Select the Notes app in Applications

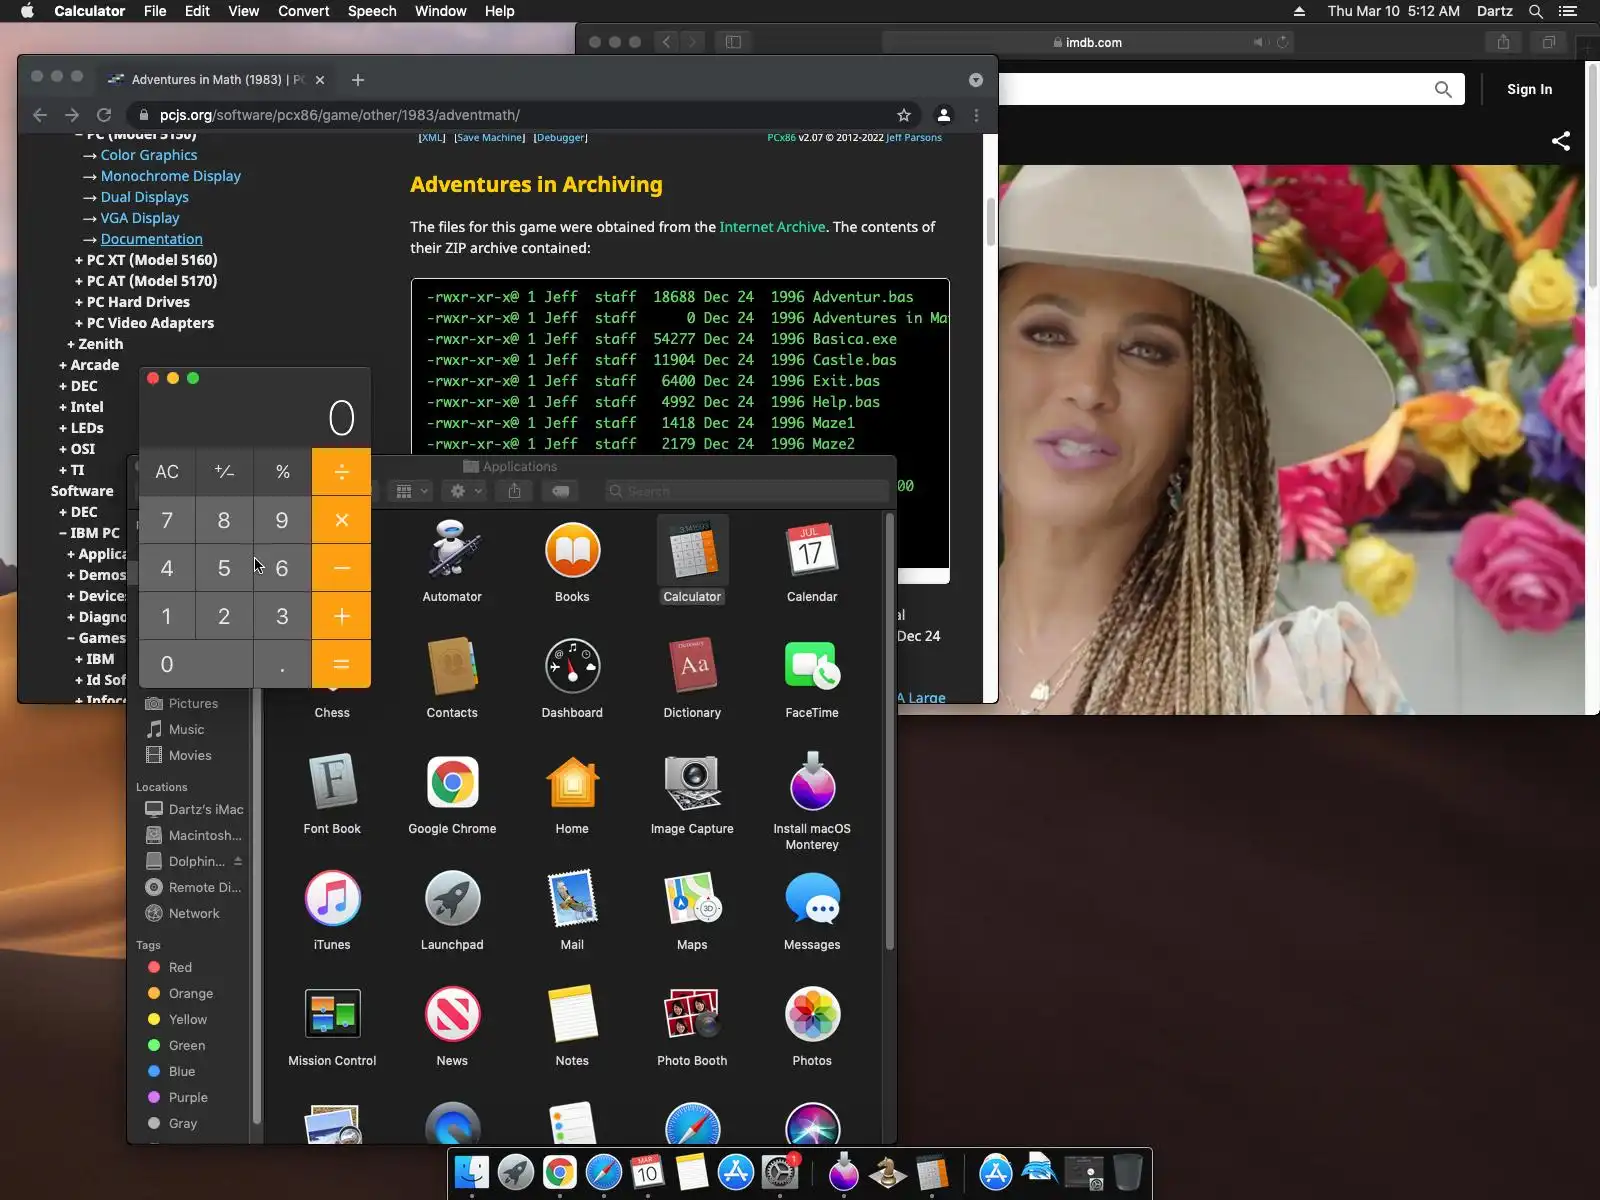[572, 1014]
